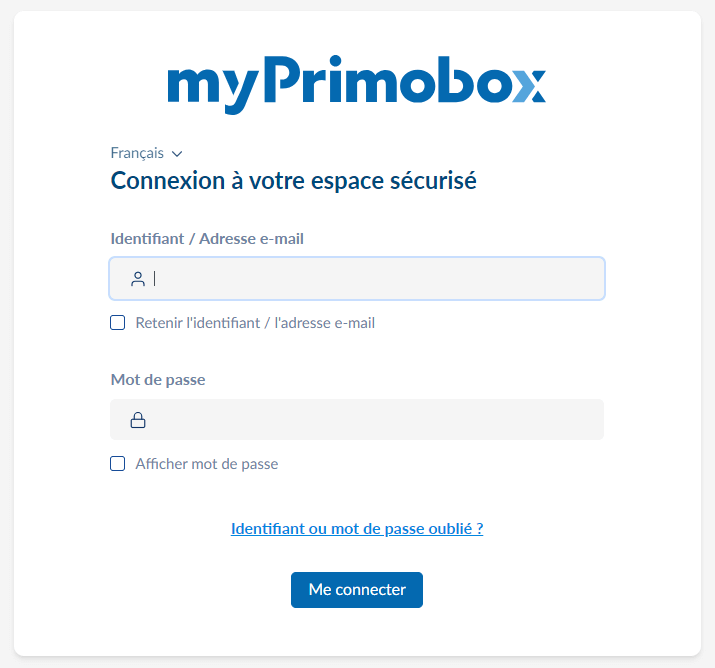715x668 pixels.
Task: Open 'Identifiant ou mot de passe oublié ?' link
Action: coord(357,529)
